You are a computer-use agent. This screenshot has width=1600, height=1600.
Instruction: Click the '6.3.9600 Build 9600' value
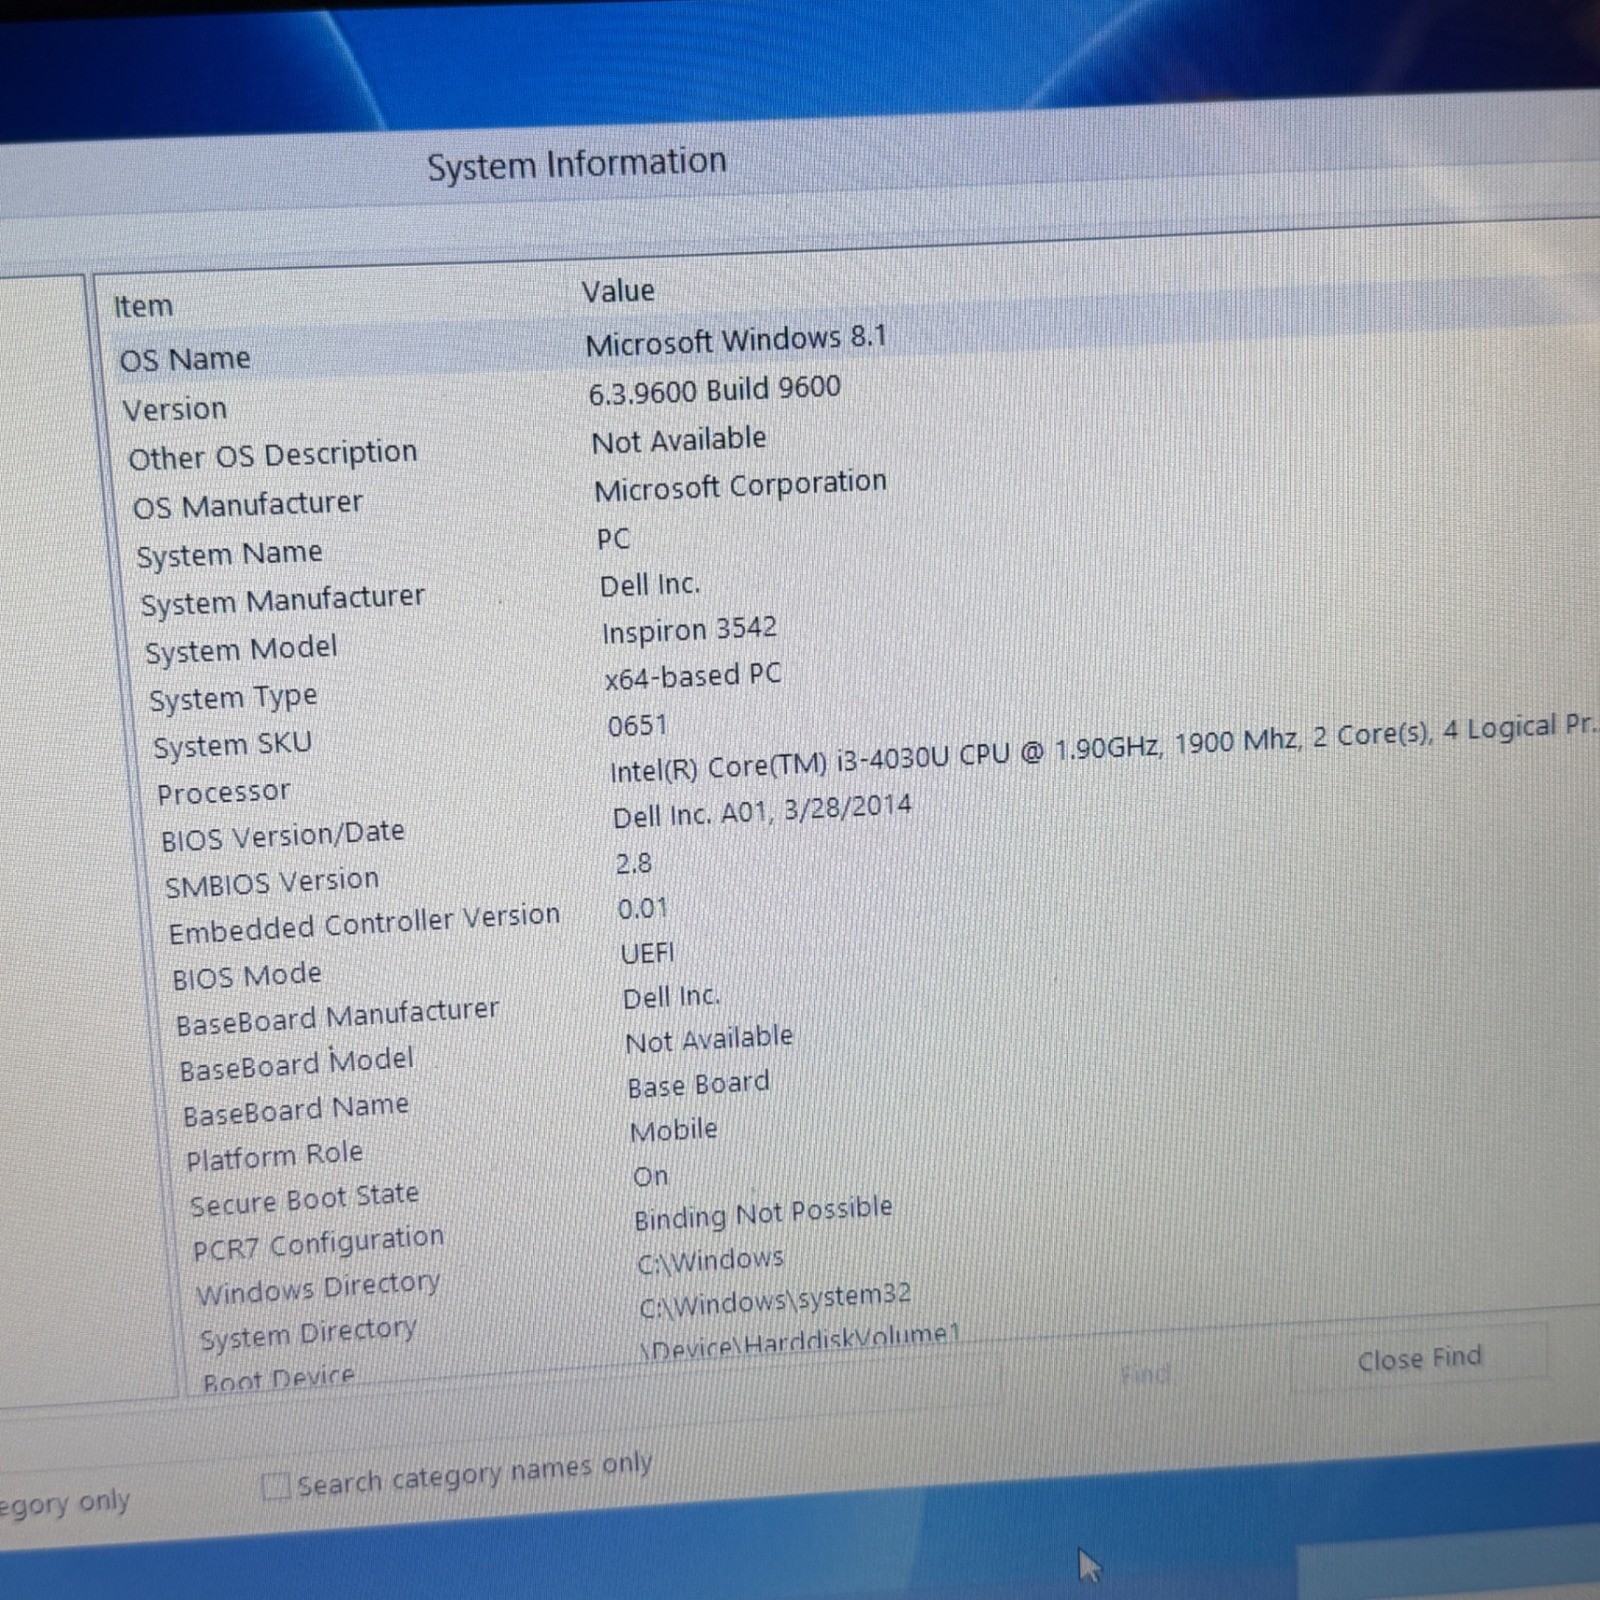[x=714, y=390]
